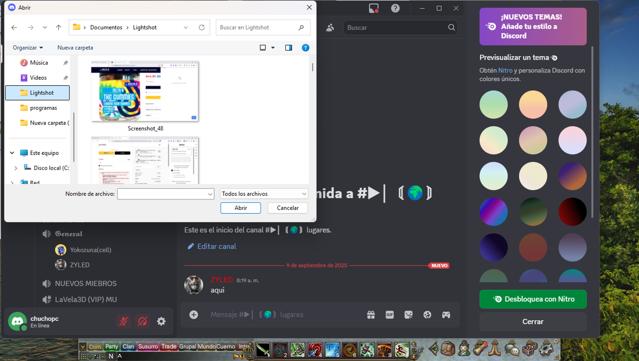Toggle the Discord deafen headphones button
This screenshot has width=639, height=361.
click(142, 321)
